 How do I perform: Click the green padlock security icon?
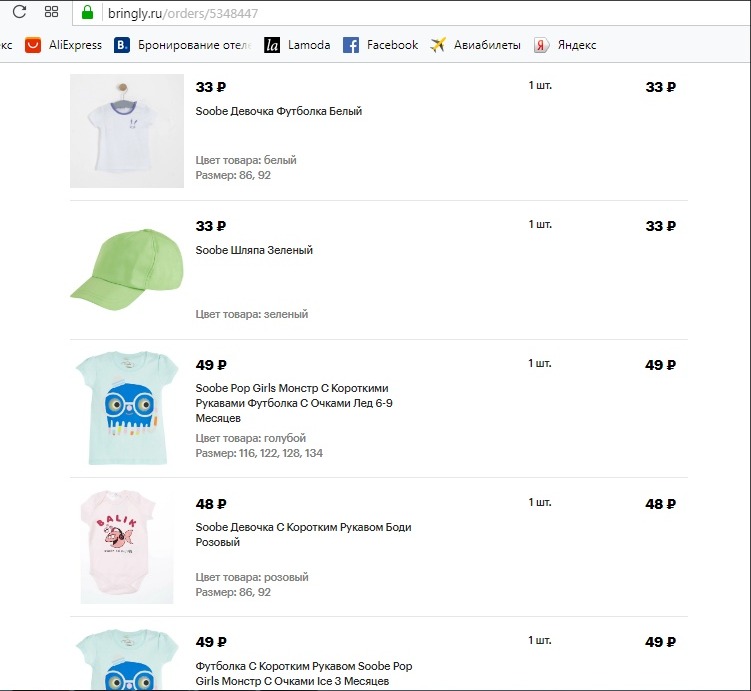pos(87,12)
